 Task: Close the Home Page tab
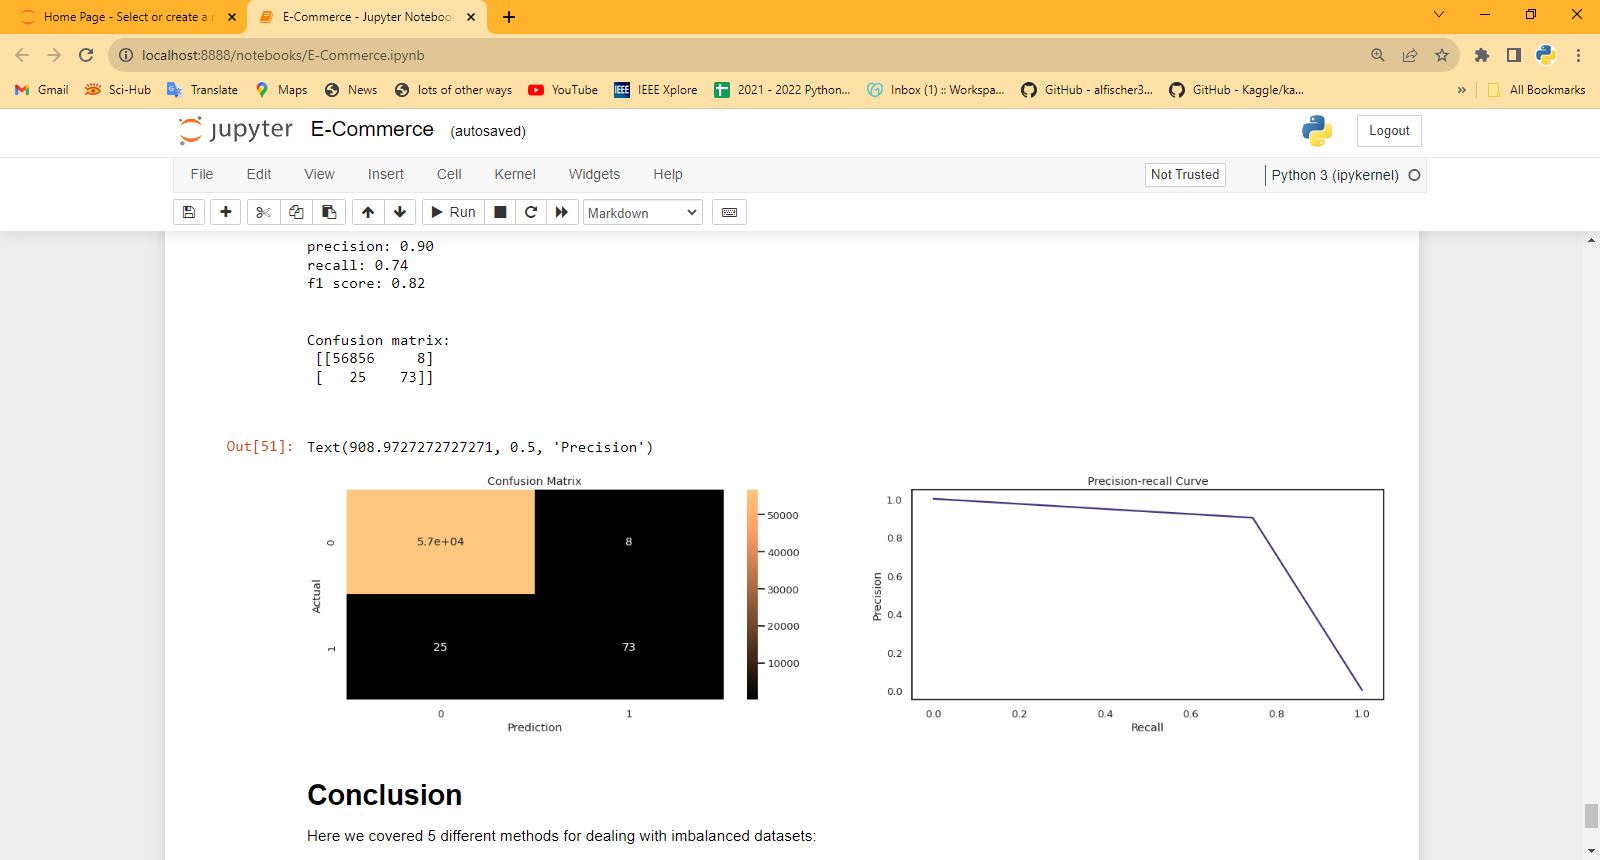(x=232, y=17)
